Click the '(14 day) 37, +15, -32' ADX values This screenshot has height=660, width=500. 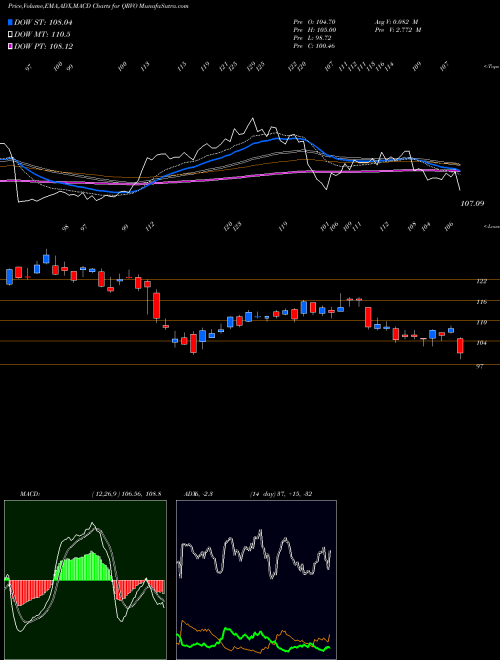pyautogui.click(x=281, y=494)
